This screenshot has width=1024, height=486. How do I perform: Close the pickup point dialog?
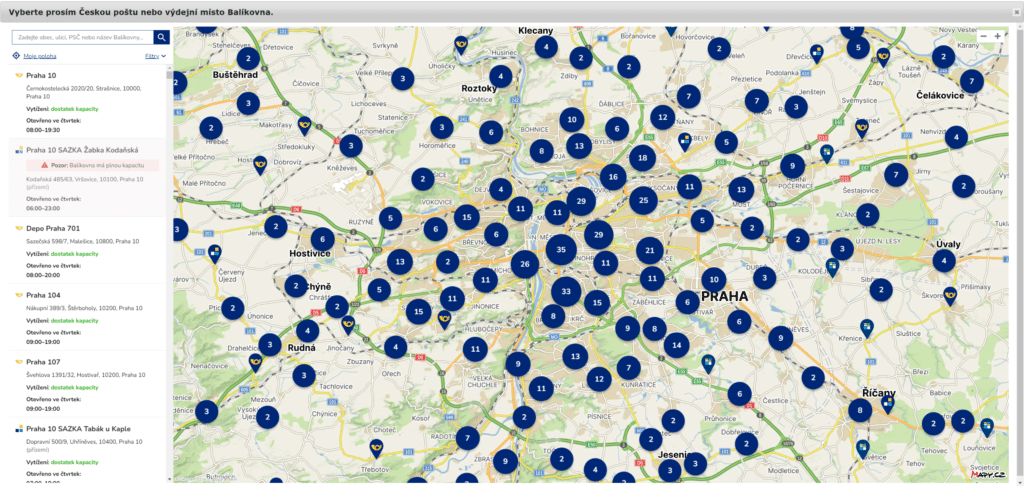pyautogui.click(x=1016, y=12)
